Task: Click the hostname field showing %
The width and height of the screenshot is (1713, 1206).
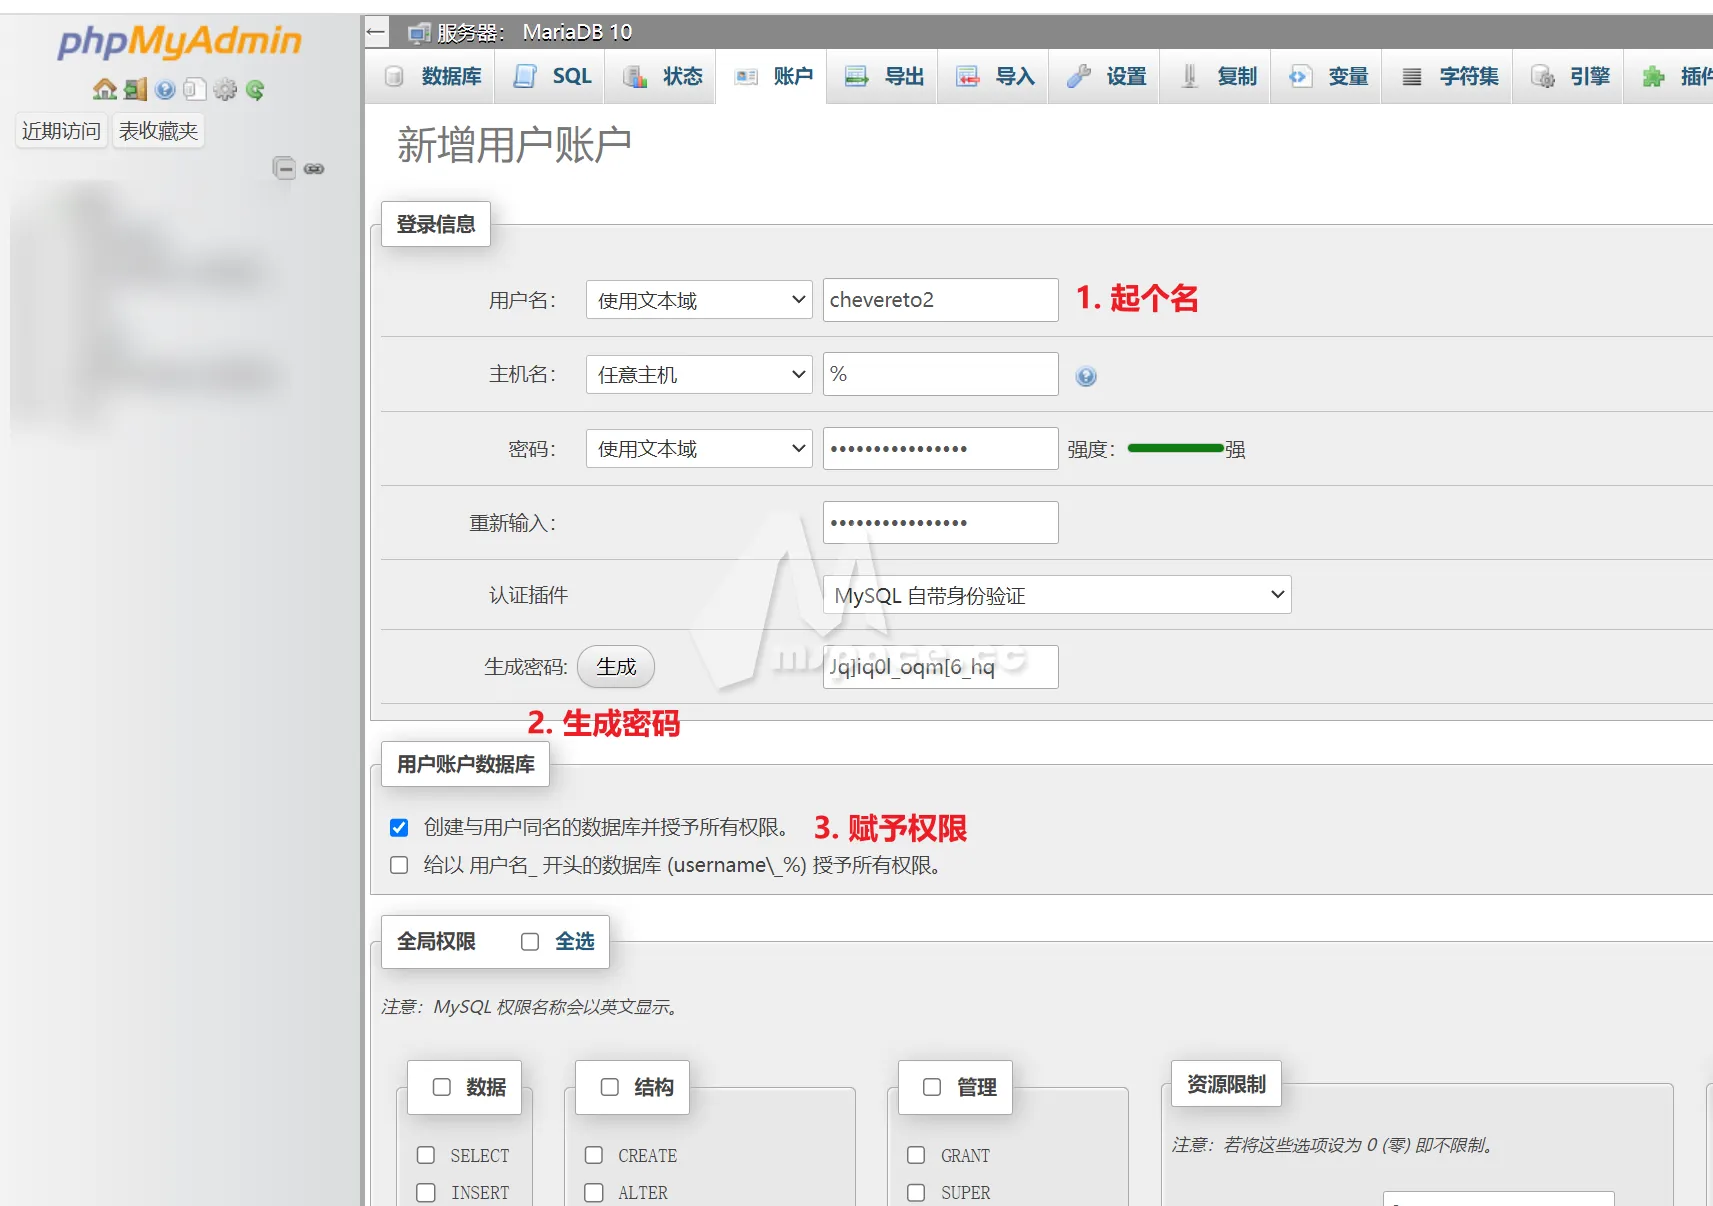Action: pos(940,374)
